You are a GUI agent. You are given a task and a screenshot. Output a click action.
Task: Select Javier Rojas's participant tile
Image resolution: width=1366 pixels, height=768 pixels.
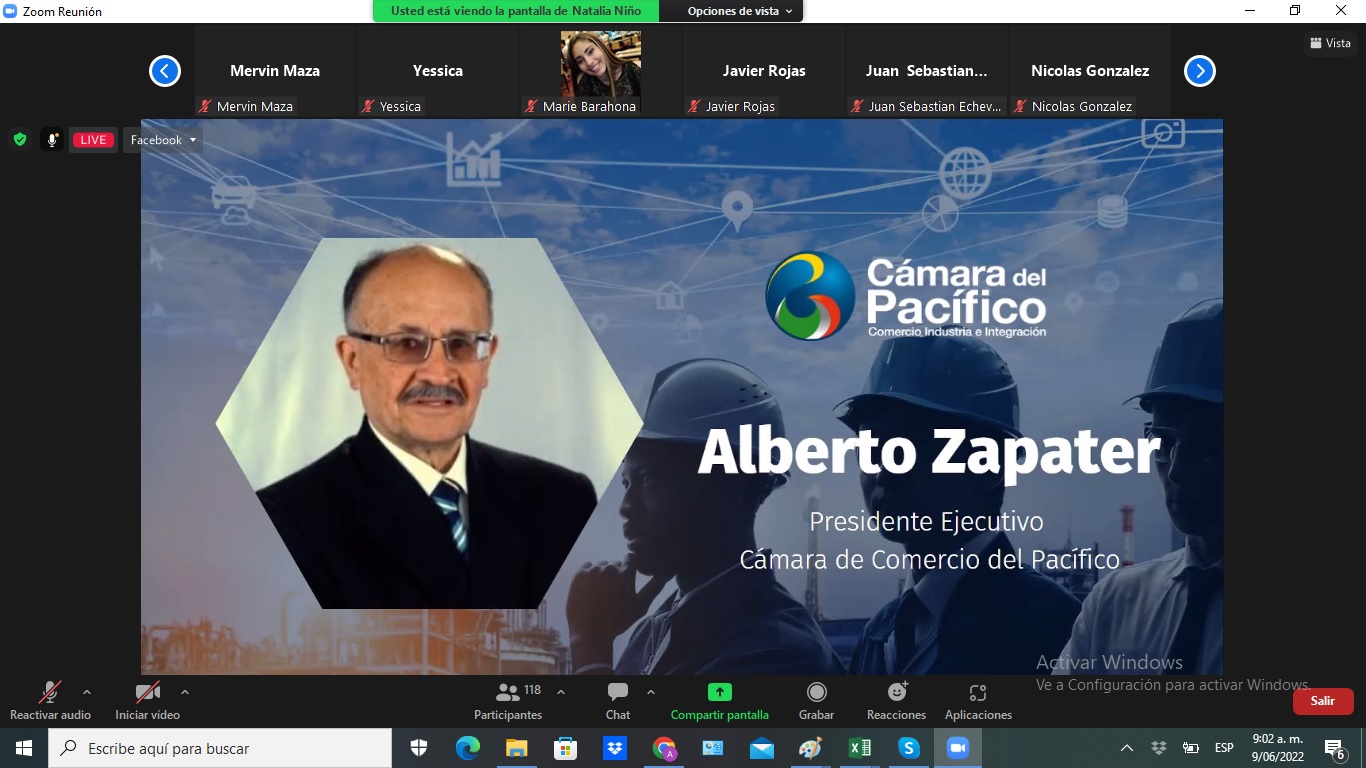(x=764, y=72)
